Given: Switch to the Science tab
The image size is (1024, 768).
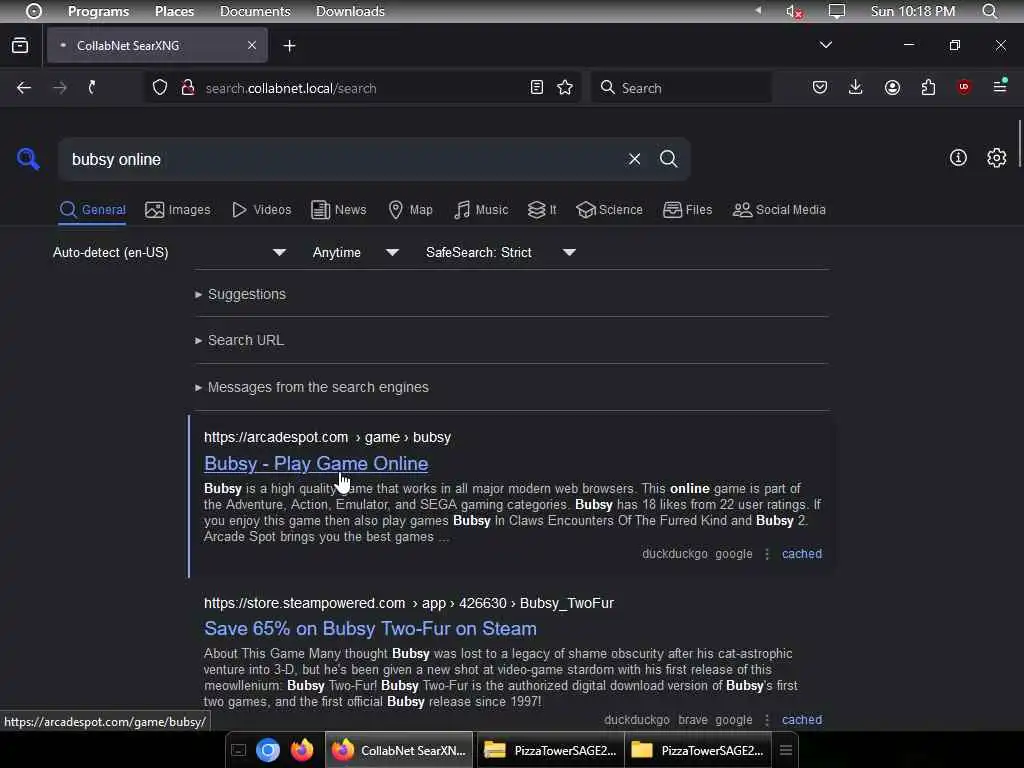Looking at the screenshot, I should (x=609, y=210).
